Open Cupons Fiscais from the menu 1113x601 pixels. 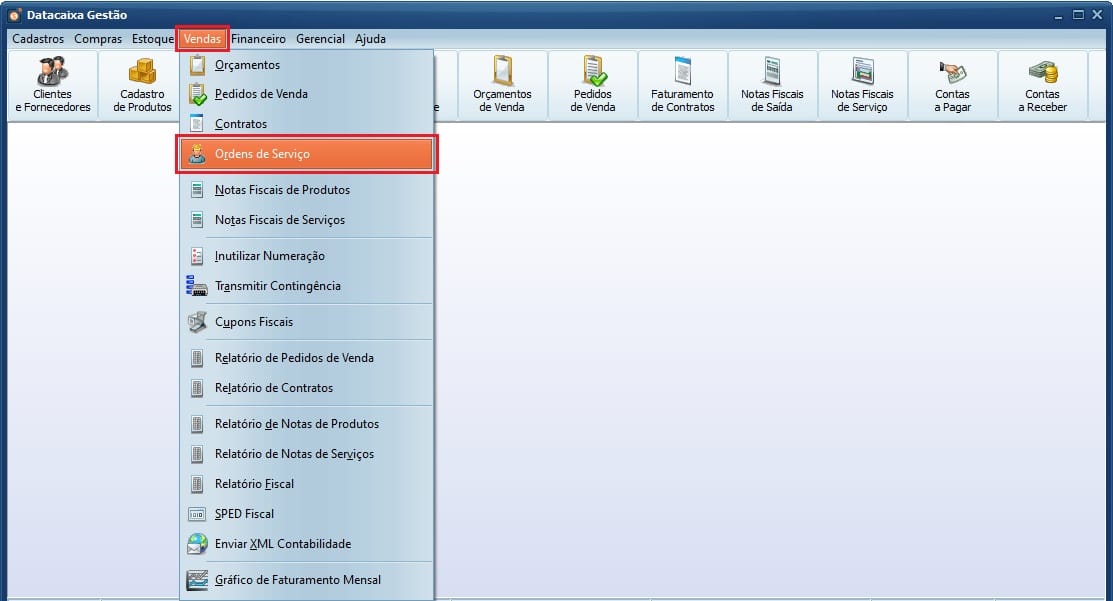pos(254,322)
